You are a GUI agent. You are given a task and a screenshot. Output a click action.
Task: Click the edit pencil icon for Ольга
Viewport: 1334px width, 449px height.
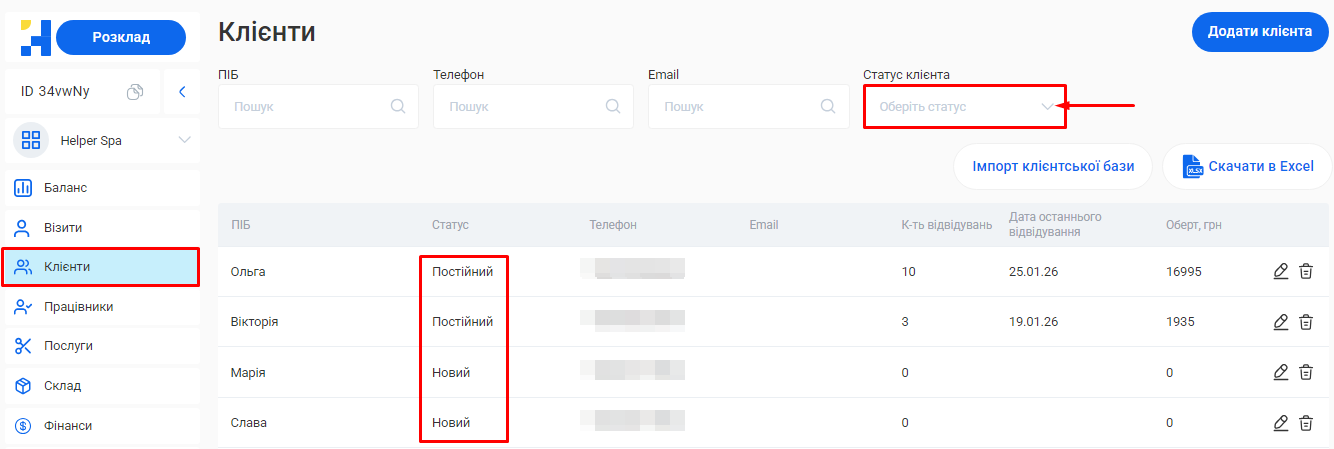click(x=1280, y=271)
